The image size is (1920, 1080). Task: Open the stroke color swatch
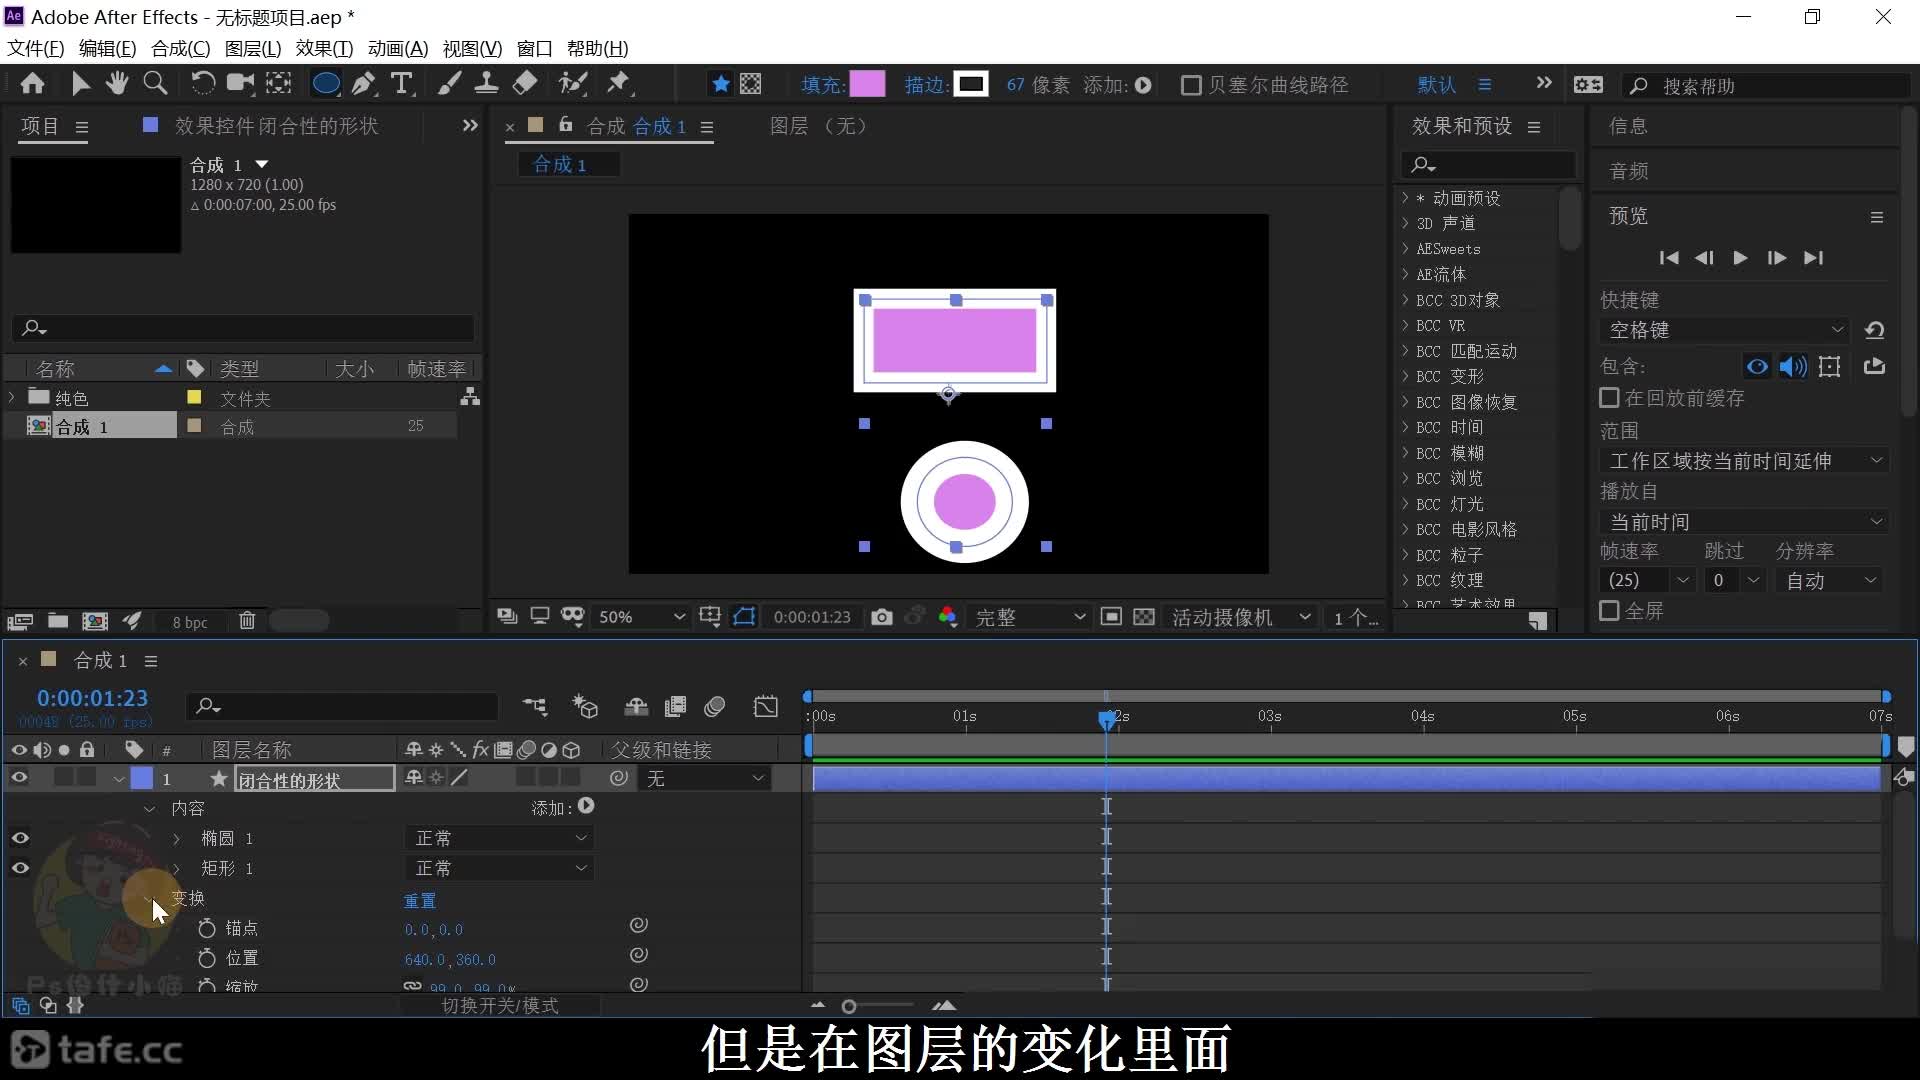click(970, 84)
